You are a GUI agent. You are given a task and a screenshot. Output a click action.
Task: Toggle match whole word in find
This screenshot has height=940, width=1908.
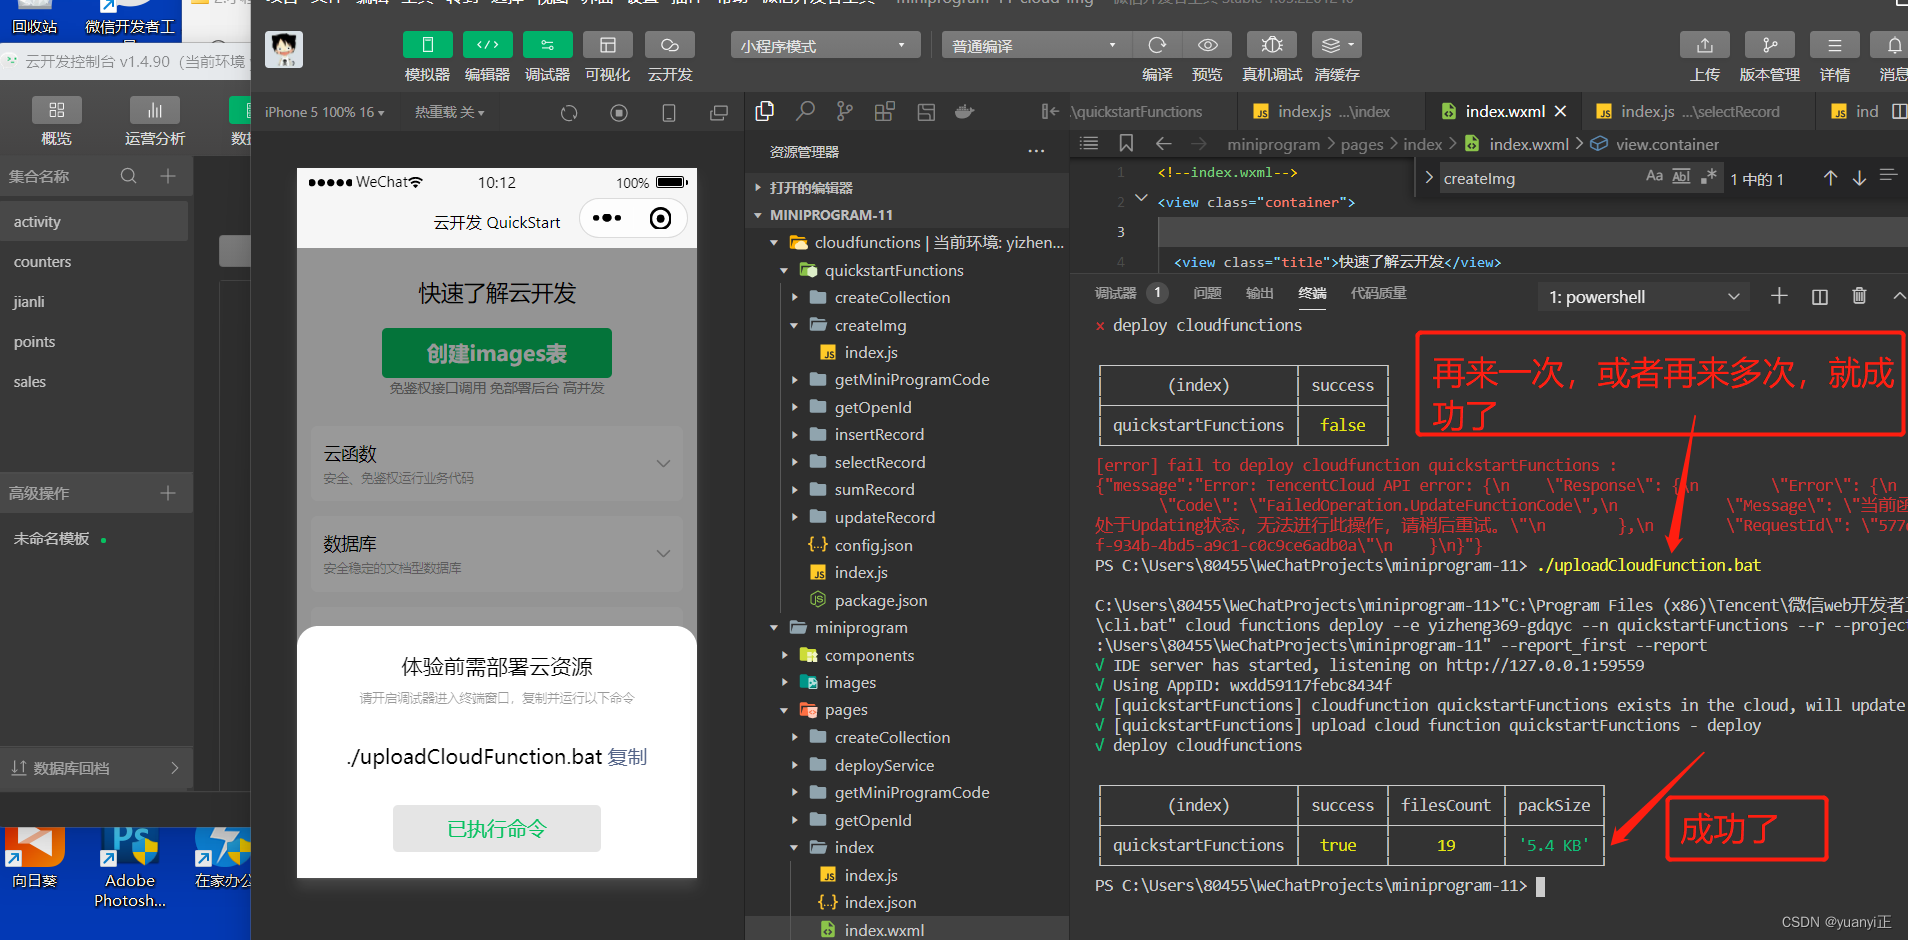click(1681, 176)
